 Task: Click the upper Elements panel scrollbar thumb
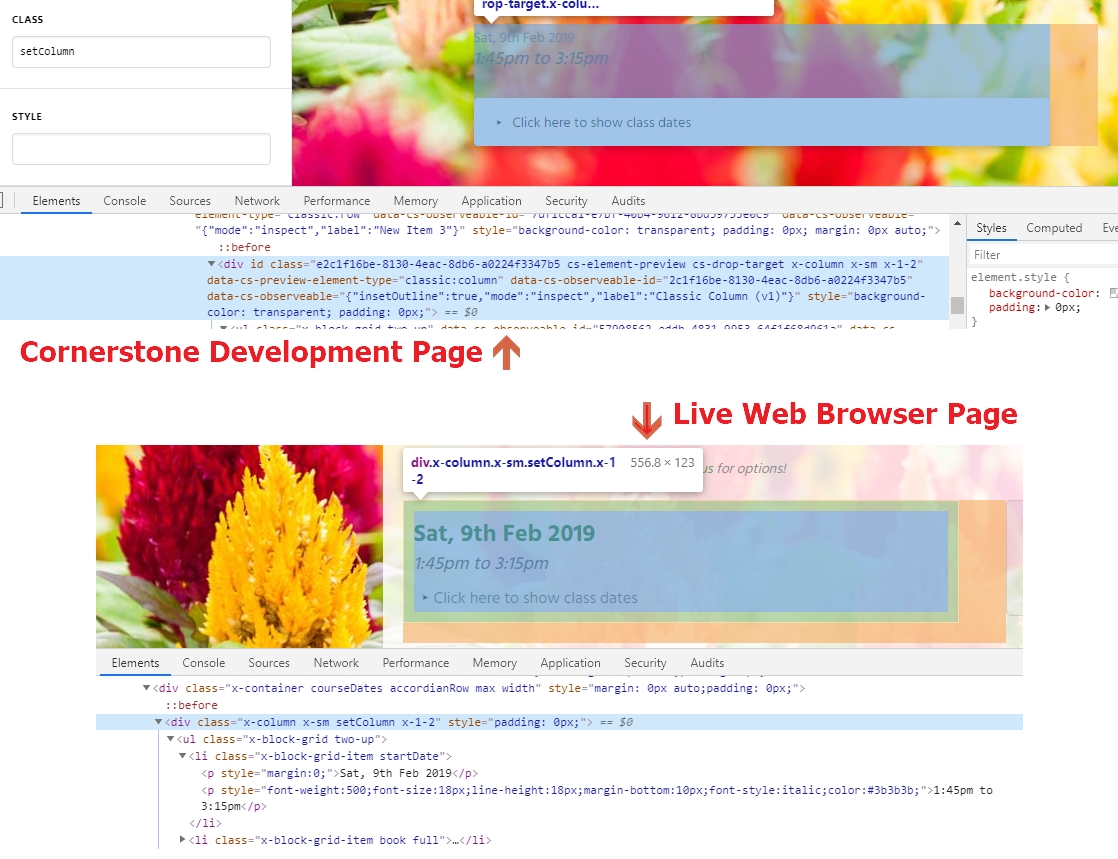[x=957, y=305]
